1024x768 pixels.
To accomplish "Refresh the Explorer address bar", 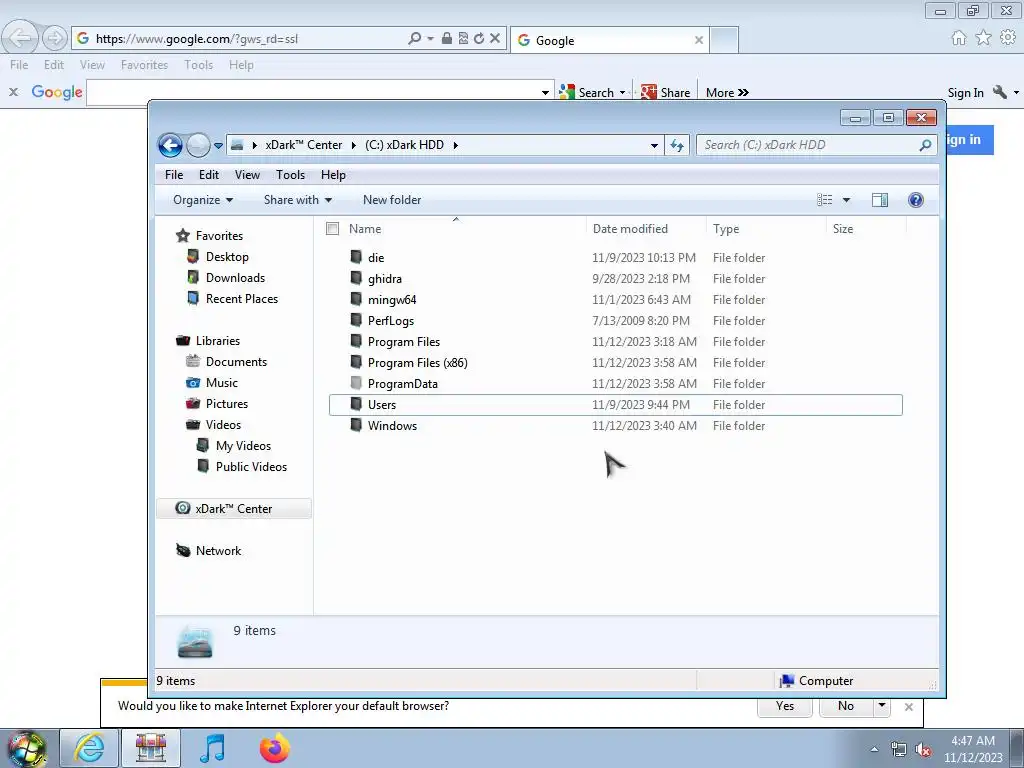I will (677, 145).
